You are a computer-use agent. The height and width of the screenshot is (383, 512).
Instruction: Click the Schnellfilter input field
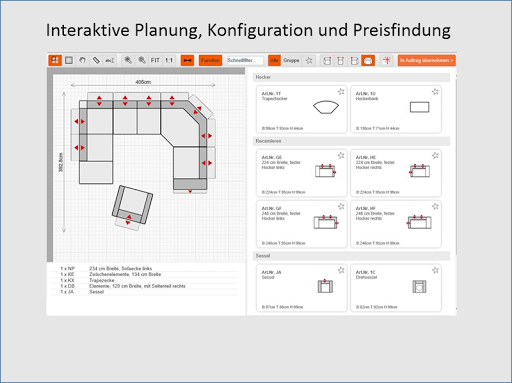pos(245,60)
